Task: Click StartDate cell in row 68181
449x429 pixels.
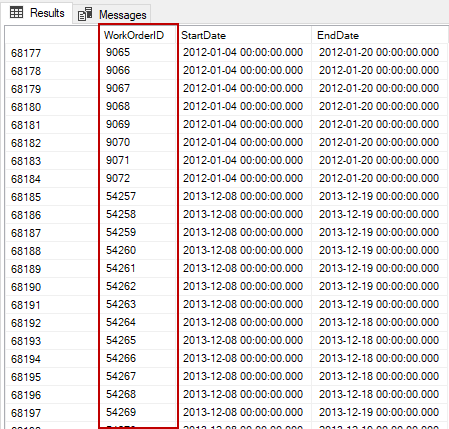Action: (244, 124)
